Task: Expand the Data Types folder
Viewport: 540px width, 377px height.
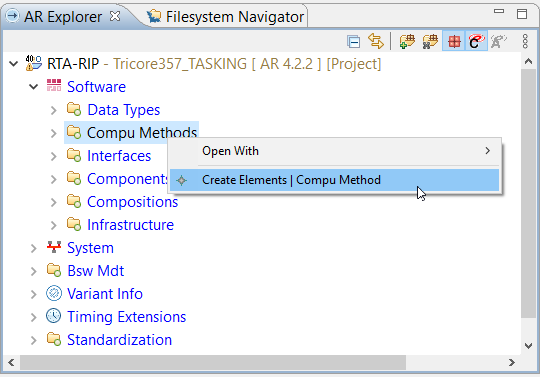Action: click(x=53, y=110)
